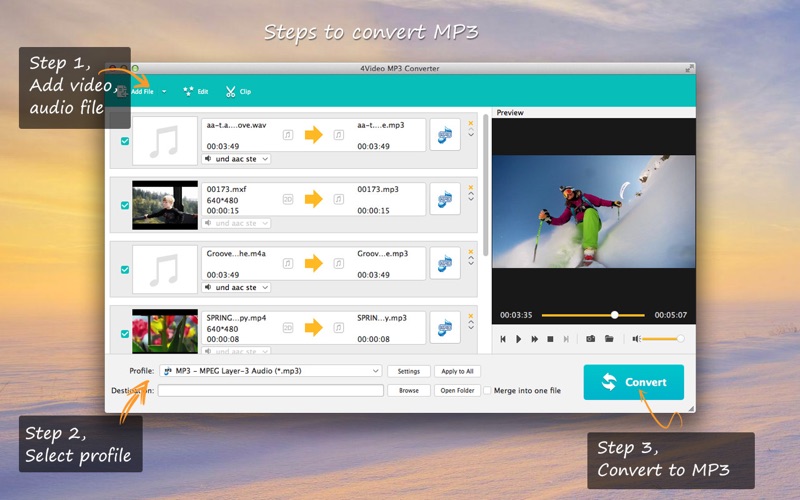Seek on the preview progress bar

593,315
